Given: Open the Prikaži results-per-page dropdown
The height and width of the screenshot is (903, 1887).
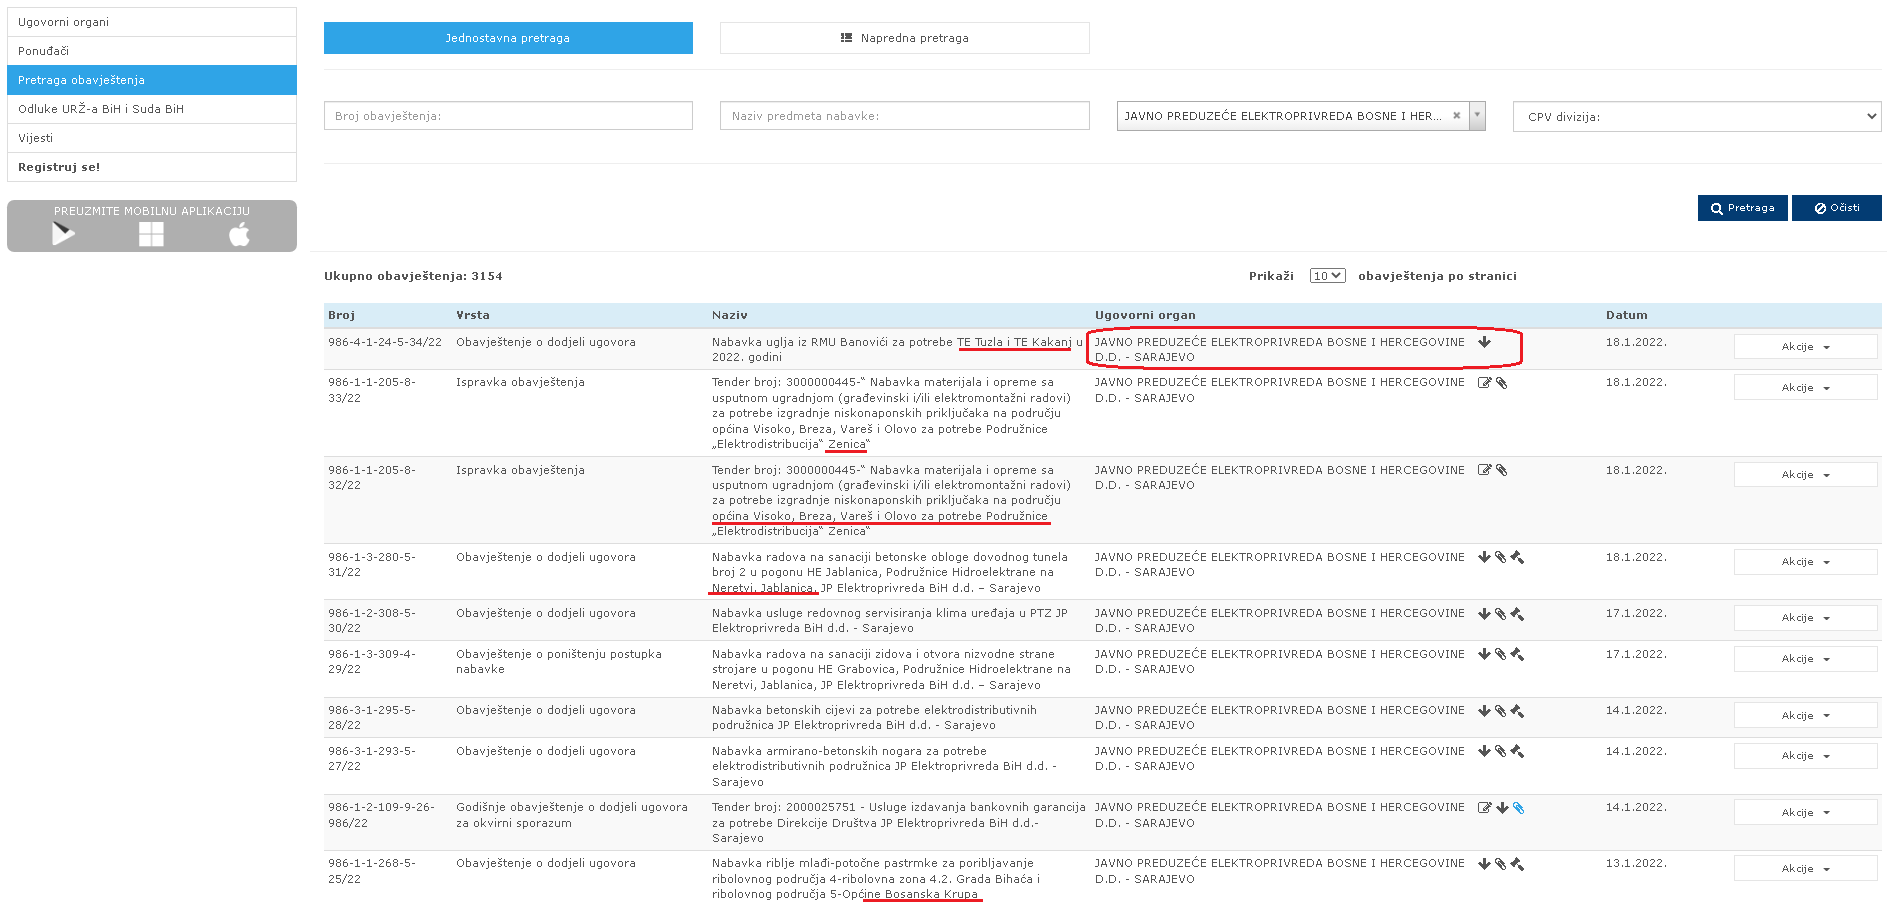Looking at the screenshot, I should 1328,276.
